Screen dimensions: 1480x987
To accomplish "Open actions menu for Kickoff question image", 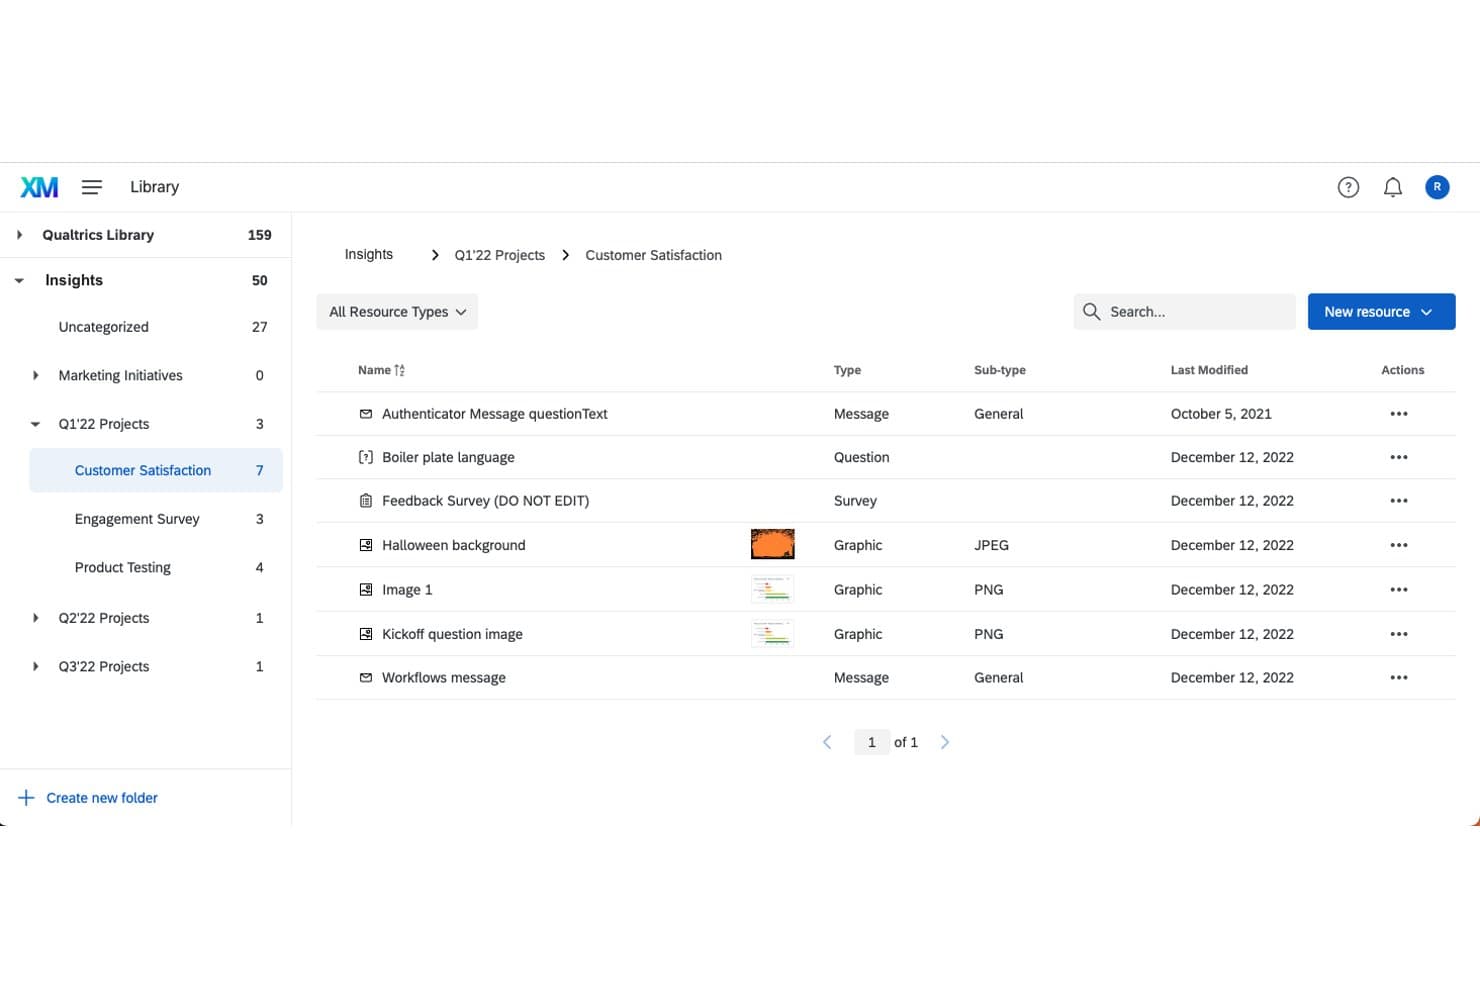I will pos(1399,634).
